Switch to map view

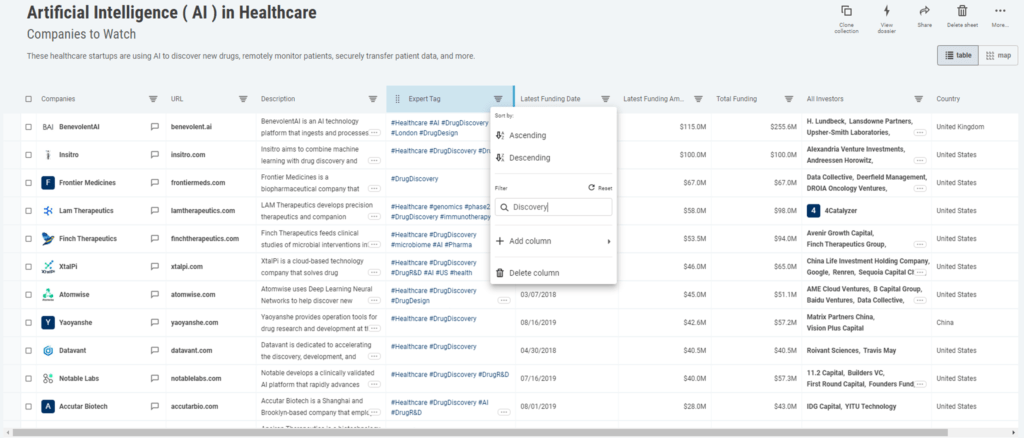(998, 55)
